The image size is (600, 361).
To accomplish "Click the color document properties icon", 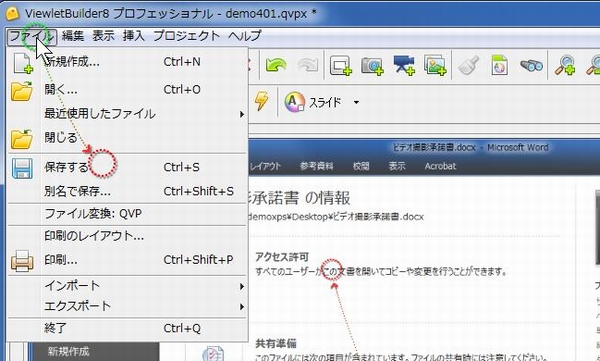I will point(499,65).
